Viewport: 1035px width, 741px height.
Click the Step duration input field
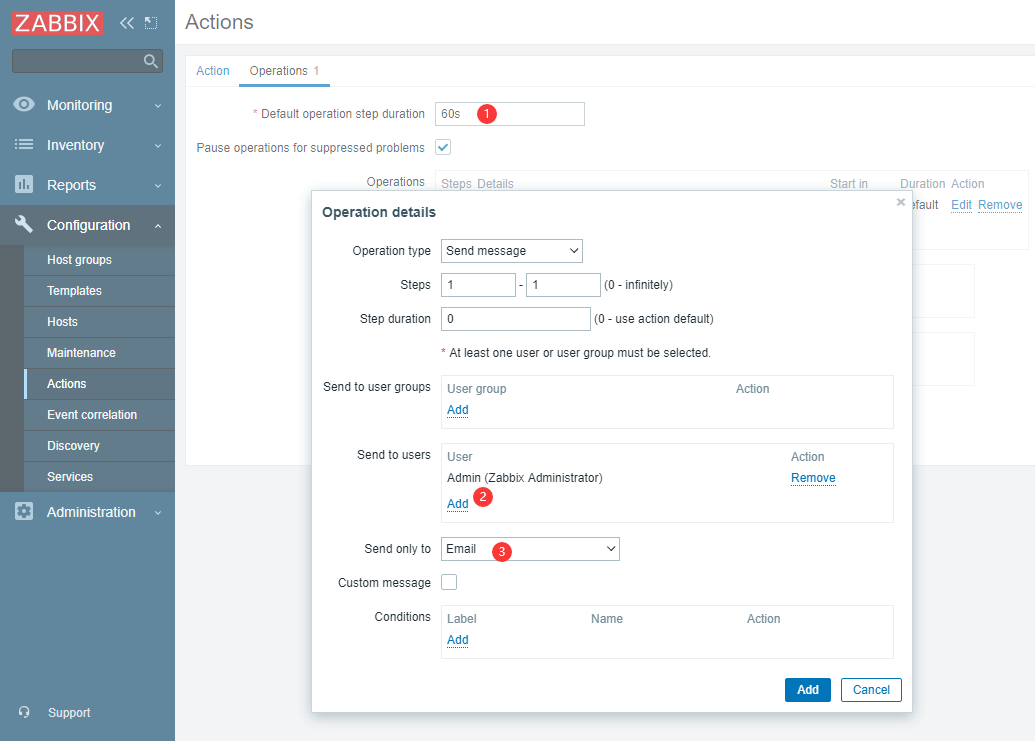pyautogui.click(x=515, y=319)
